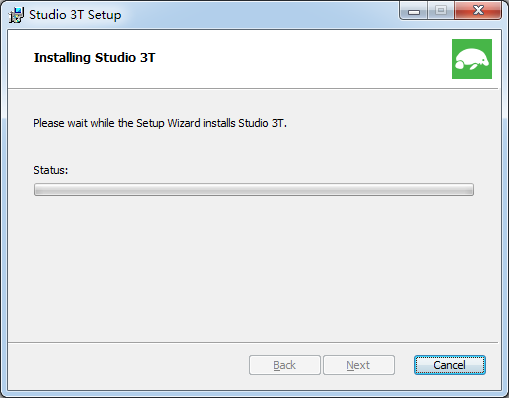Click the disabled Back button
This screenshot has height=398, width=509.
[x=285, y=365]
